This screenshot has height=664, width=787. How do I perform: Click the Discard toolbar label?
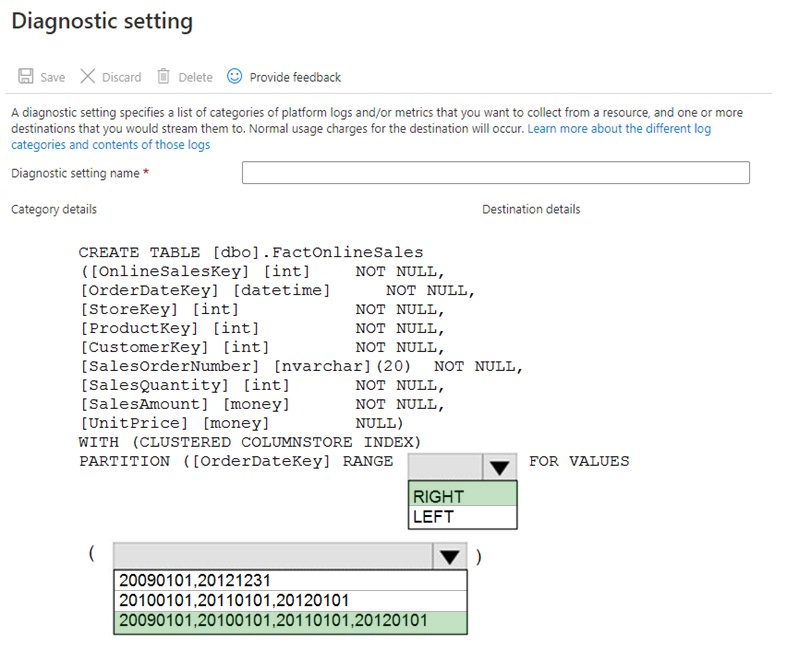coord(121,77)
